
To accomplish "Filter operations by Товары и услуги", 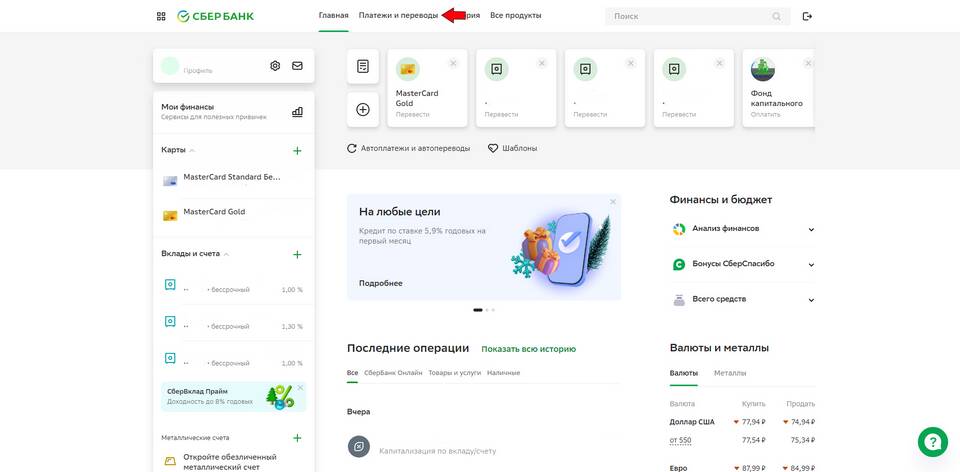I will (x=455, y=372).
